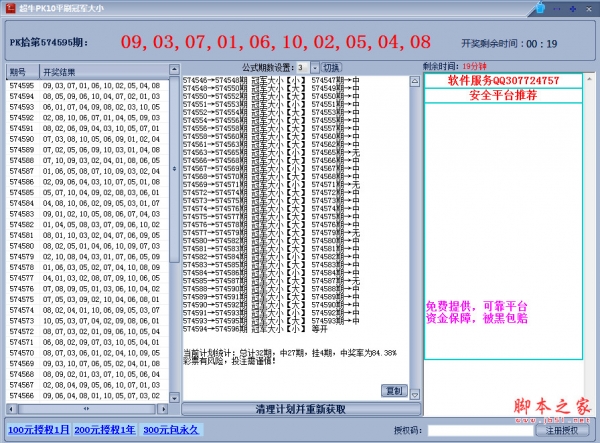Select row for period 574575
600x443 pixels.
click(87, 299)
